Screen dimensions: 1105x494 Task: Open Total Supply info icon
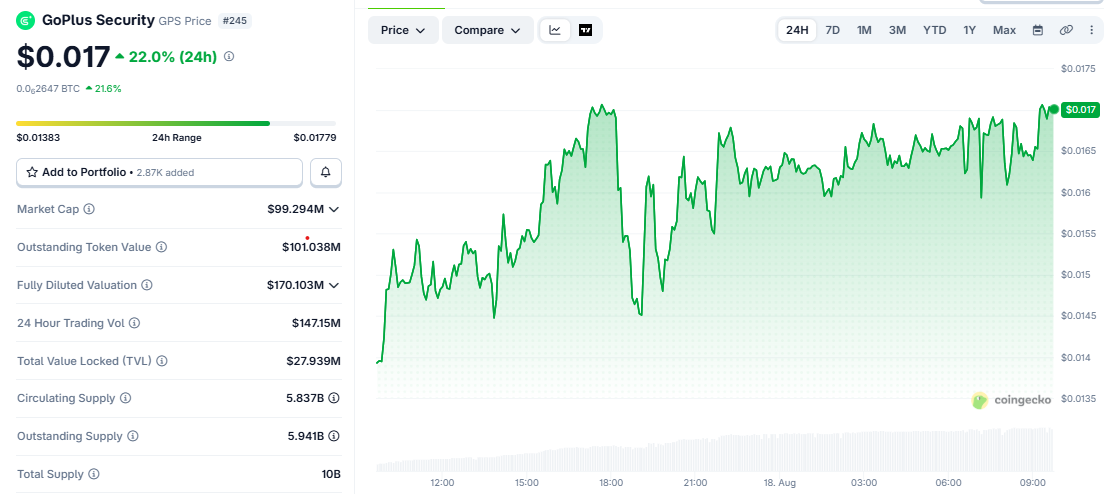94,474
